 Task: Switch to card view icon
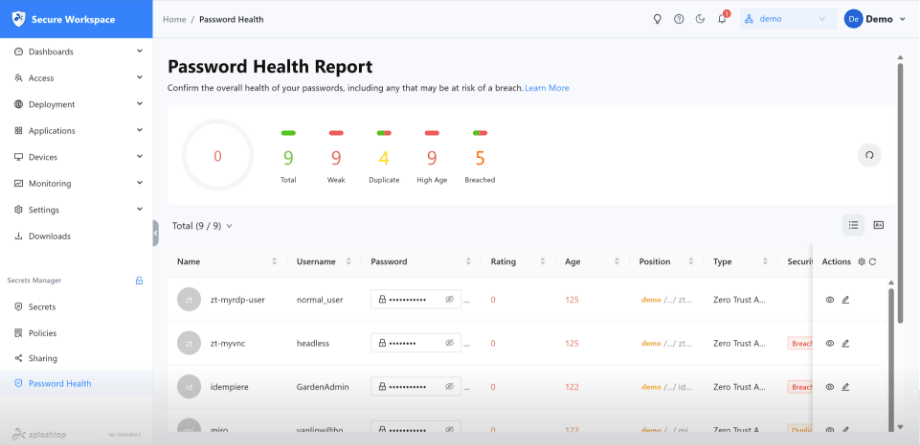pyautogui.click(x=878, y=225)
